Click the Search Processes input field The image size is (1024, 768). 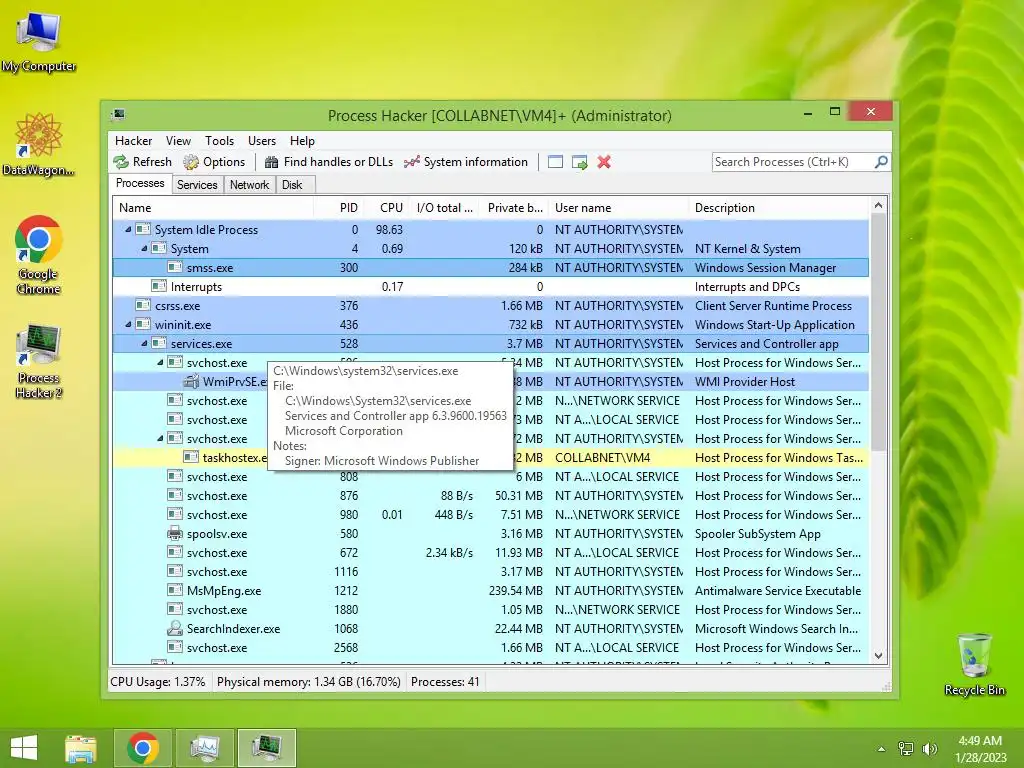pos(792,162)
